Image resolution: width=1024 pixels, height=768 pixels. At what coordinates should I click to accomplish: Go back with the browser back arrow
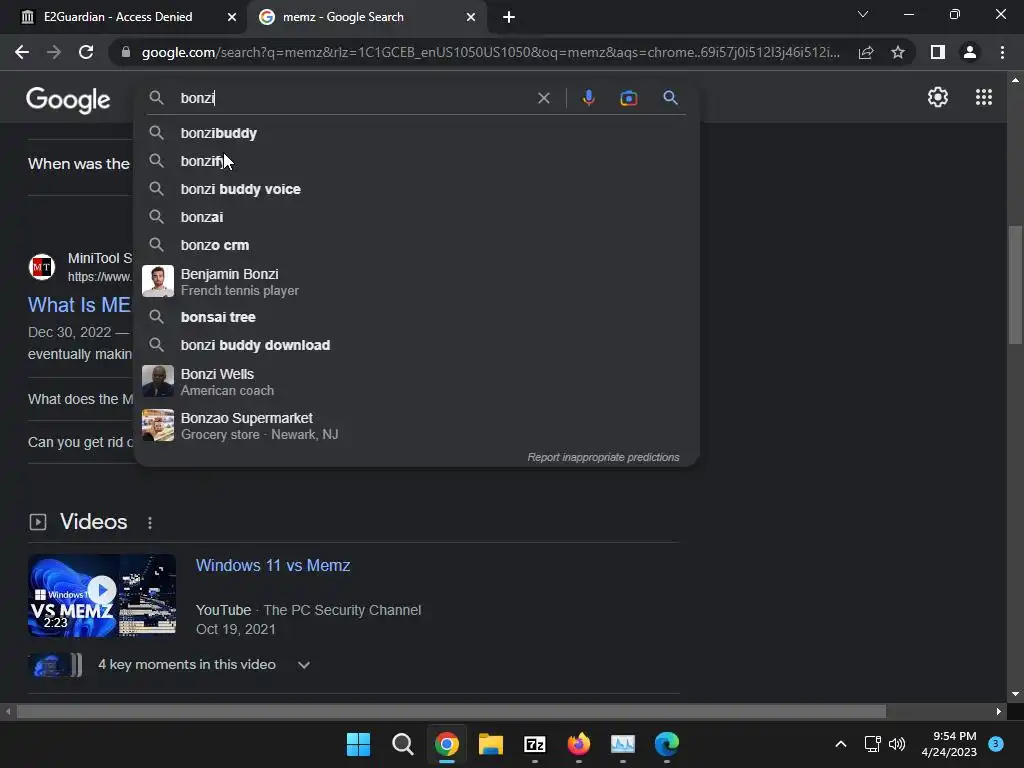click(22, 52)
